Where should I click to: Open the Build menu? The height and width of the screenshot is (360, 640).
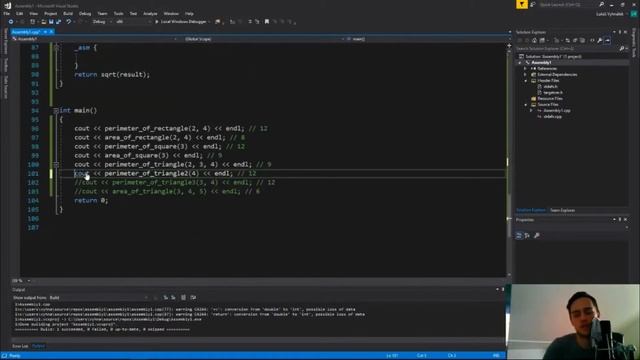[x=68, y=13]
